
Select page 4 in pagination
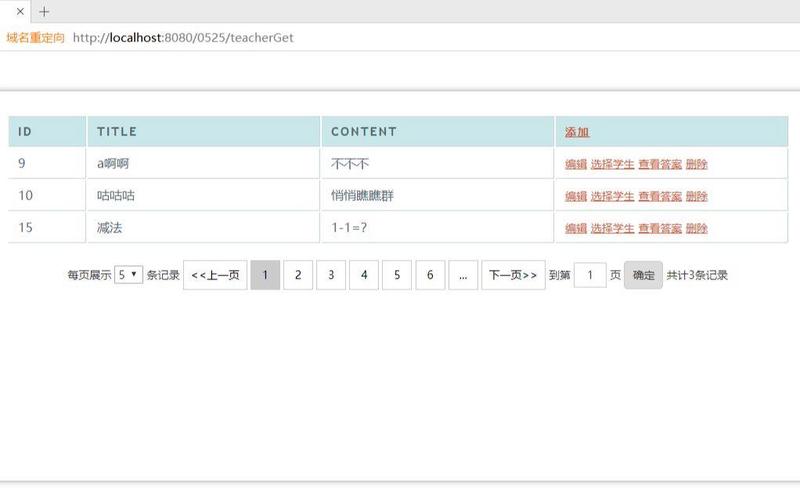tap(364, 275)
